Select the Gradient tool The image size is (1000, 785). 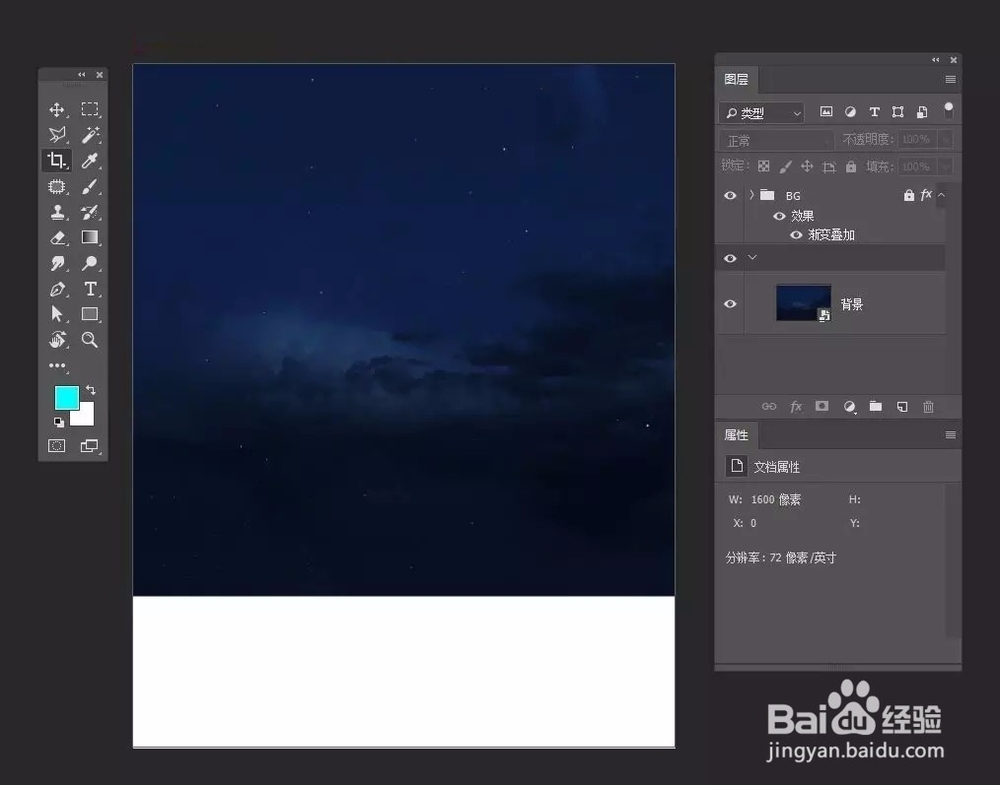point(90,237)
